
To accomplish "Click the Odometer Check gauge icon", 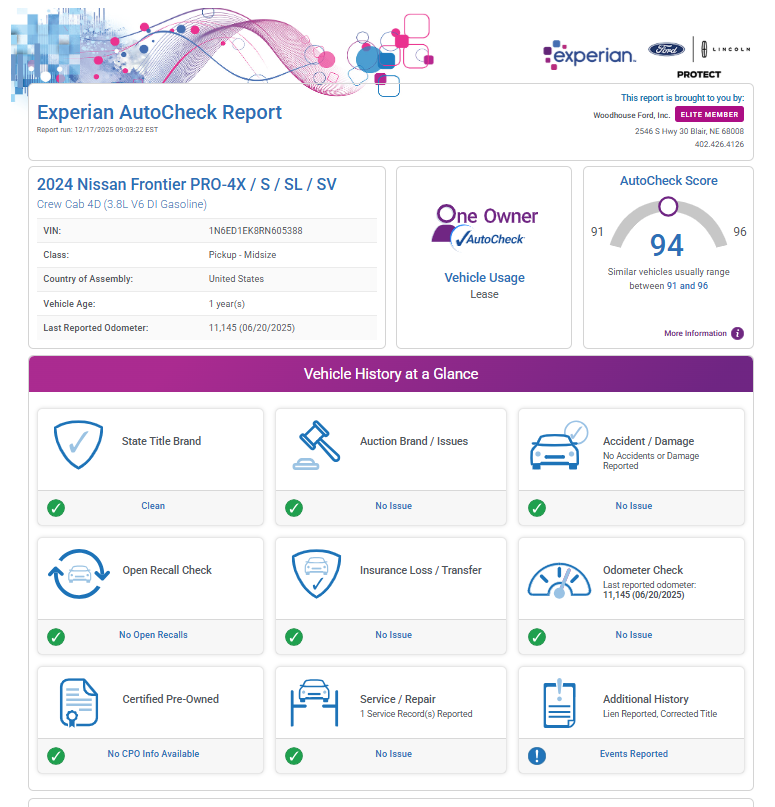I will (559, 580).
